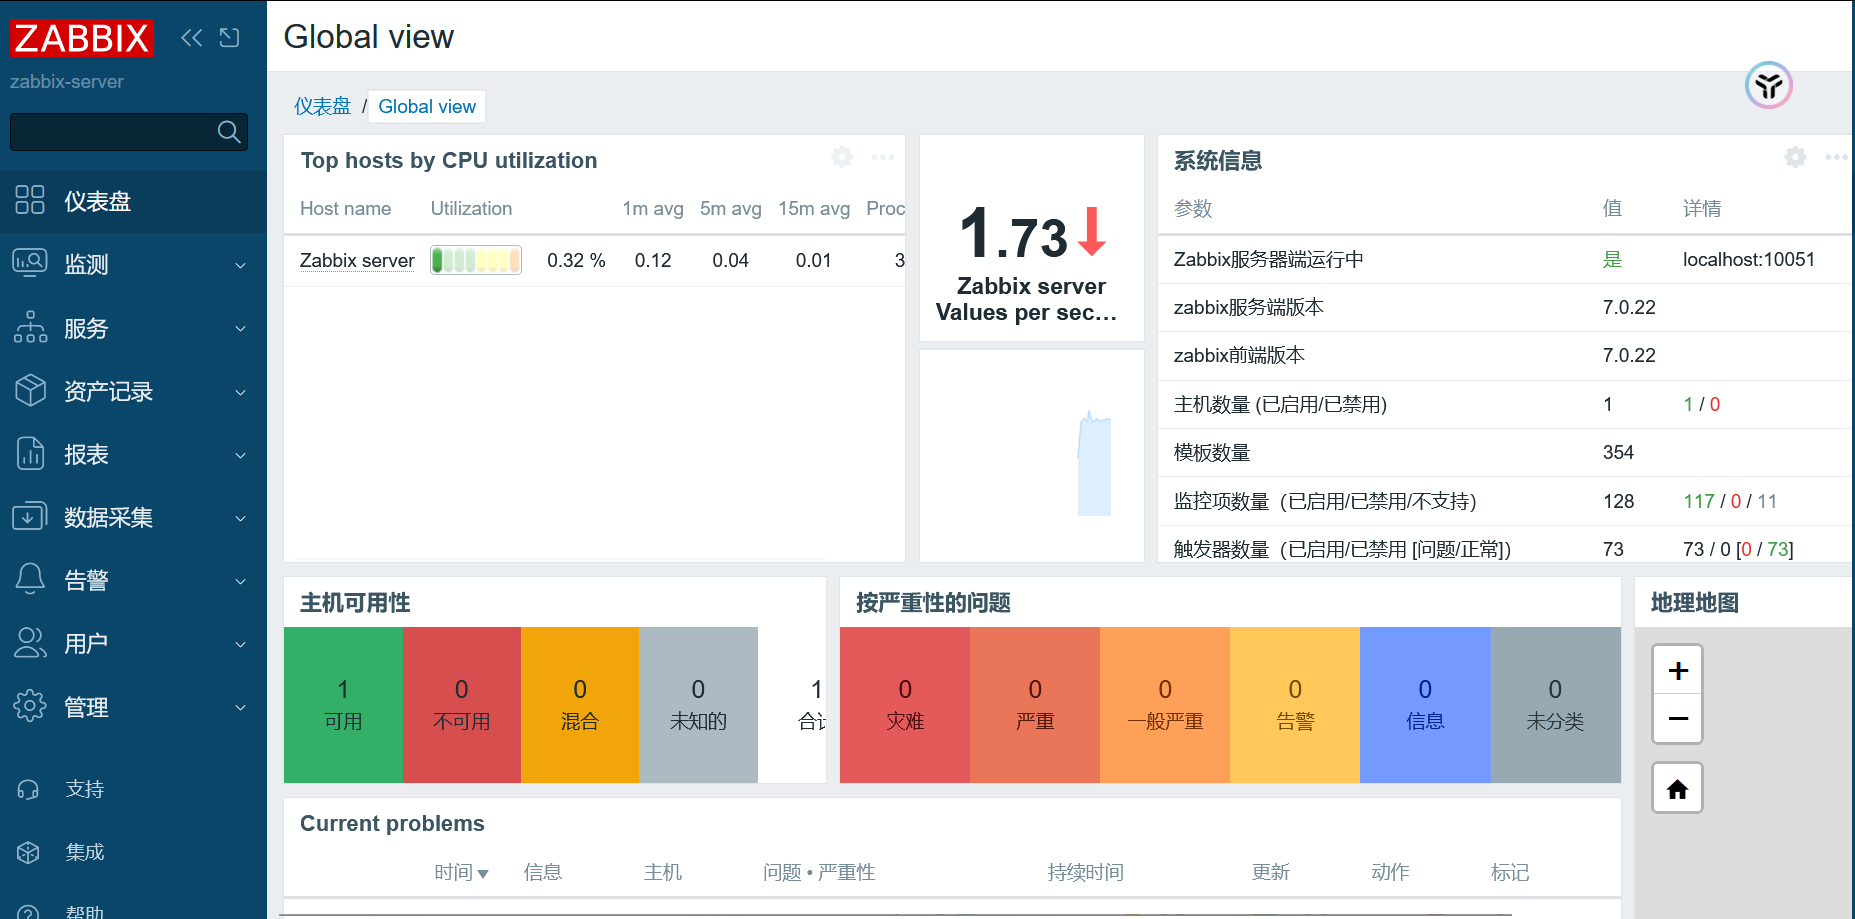The image size is (1855, 919).
Task: Click the localhost:10051 detail text
Action: (x=1749, y=259)
